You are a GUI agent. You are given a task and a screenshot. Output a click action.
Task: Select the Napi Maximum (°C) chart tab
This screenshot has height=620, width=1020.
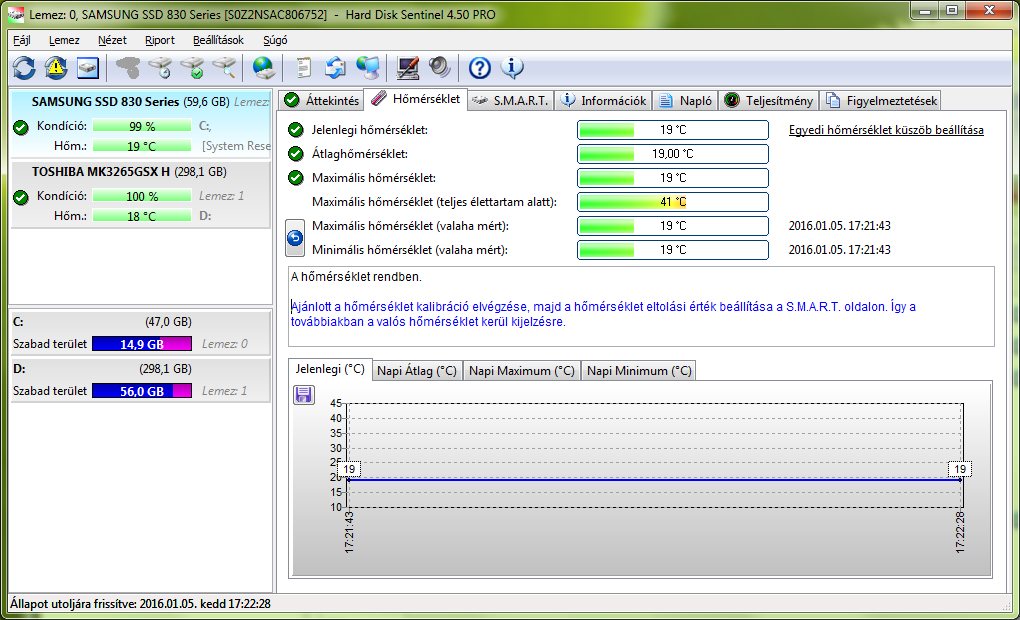tap(522, 370)
